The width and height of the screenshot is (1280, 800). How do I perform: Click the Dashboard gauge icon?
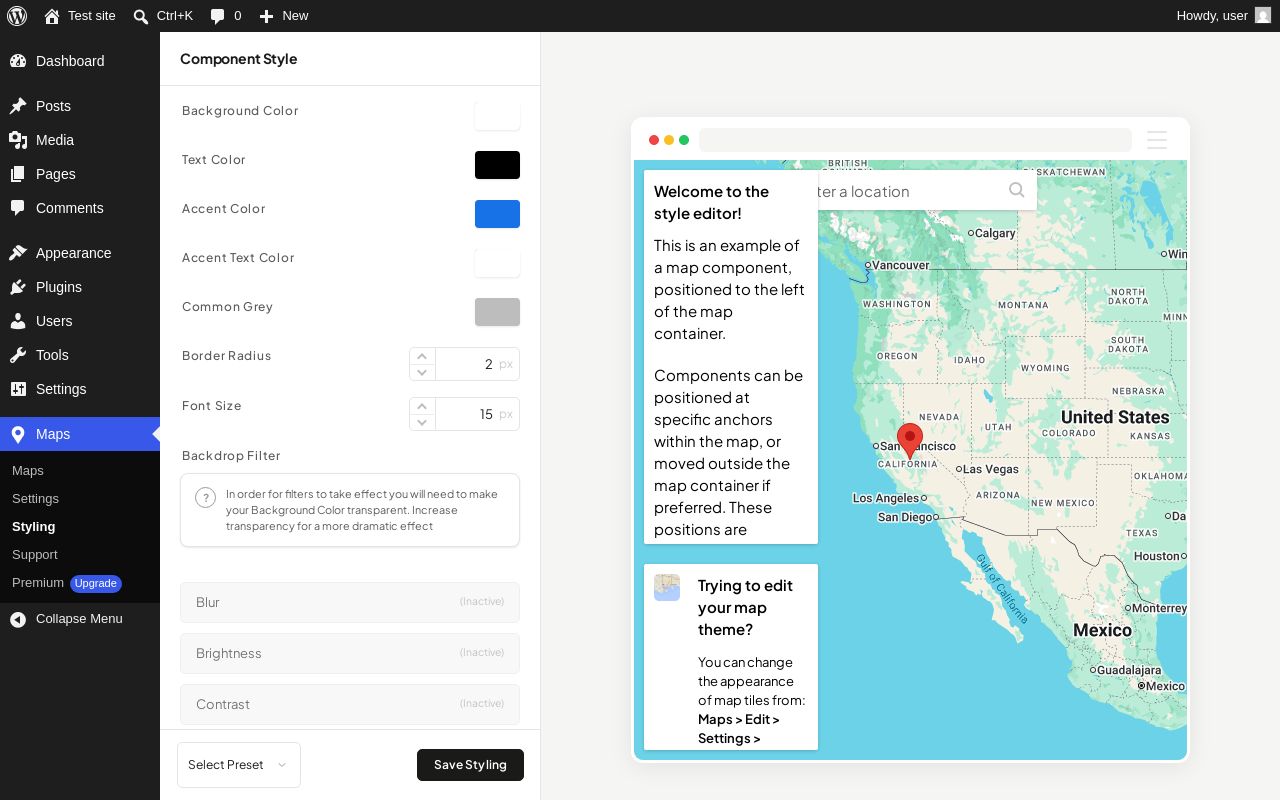tap(18, 61)
